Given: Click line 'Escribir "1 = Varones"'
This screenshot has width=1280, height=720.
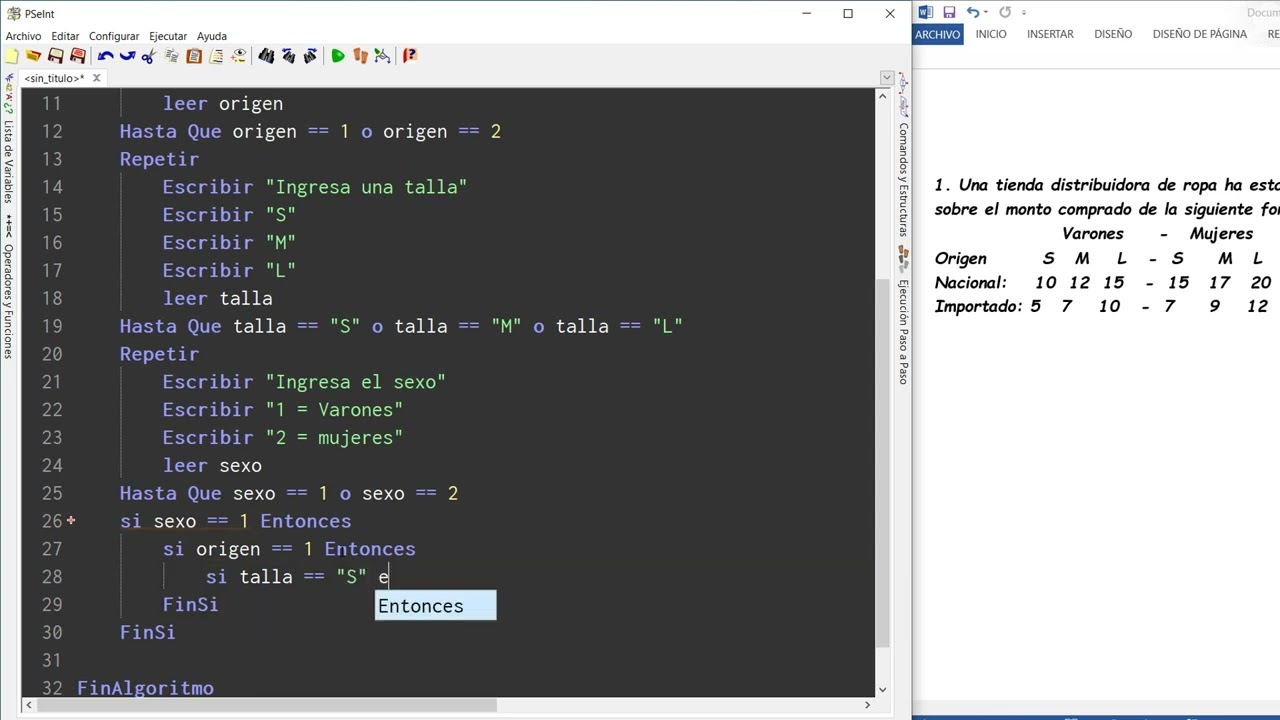Looking at the screenshot, I should (x=283, y=410).
